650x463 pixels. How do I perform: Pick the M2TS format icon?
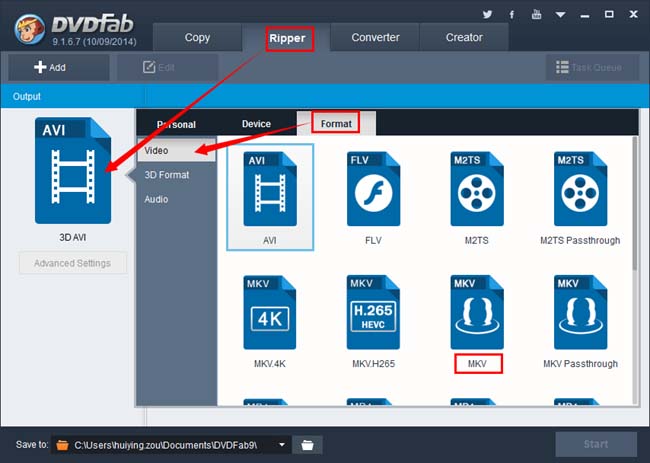(477, 189)
